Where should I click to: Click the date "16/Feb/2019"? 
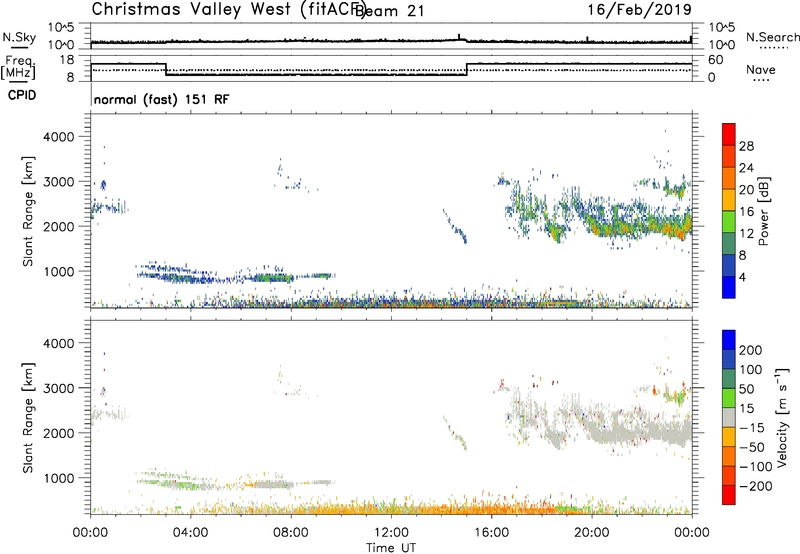639,9
